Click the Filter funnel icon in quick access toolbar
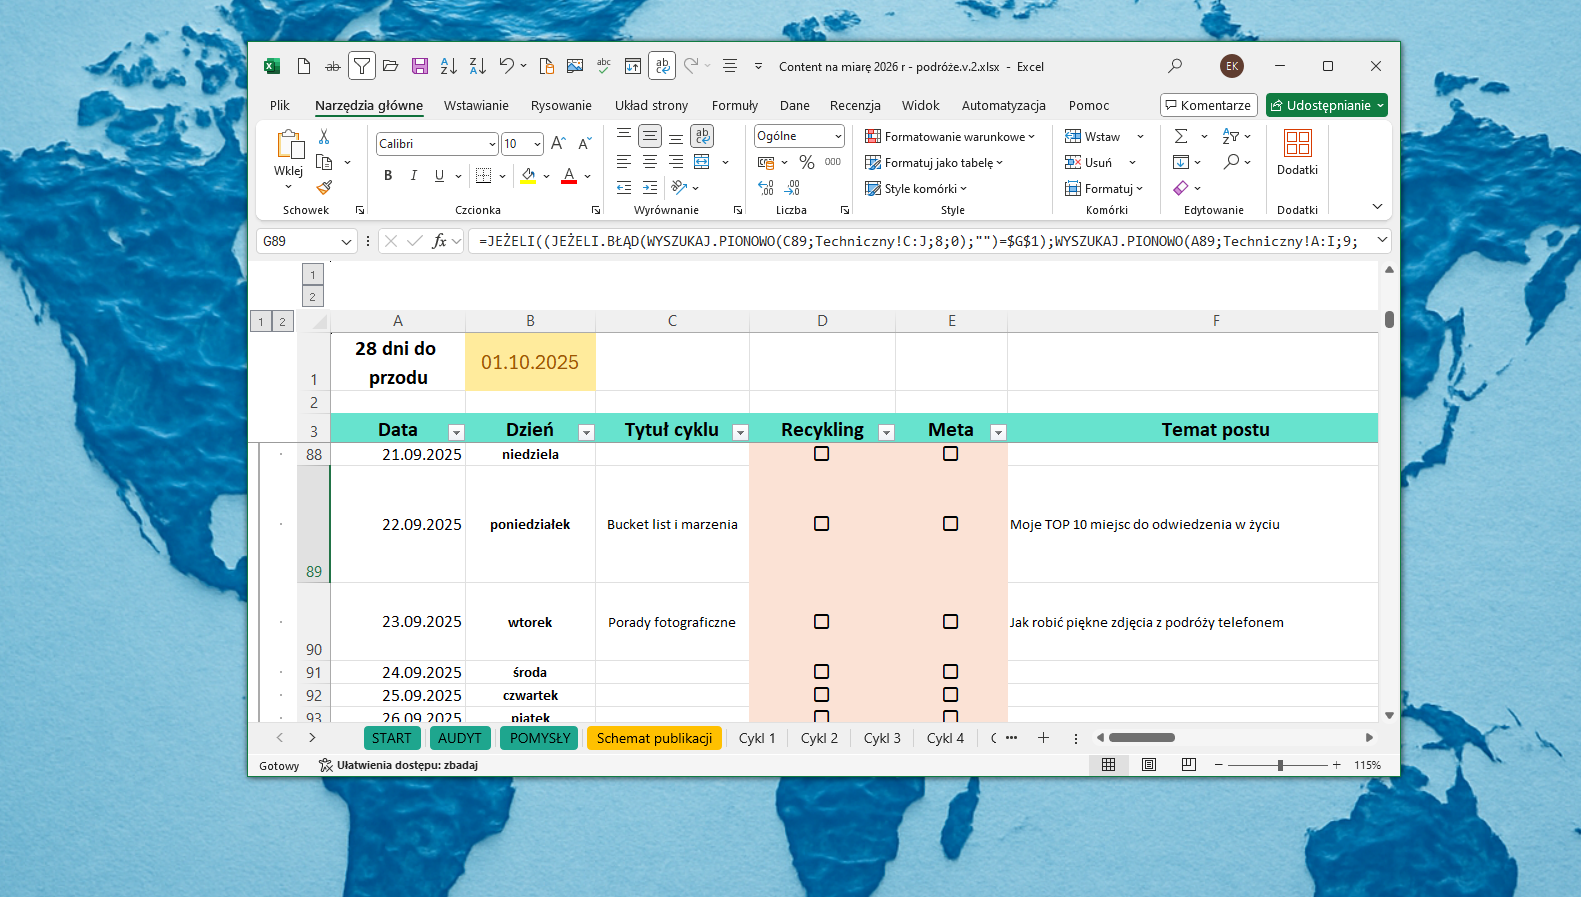 (x=362, y=66)
